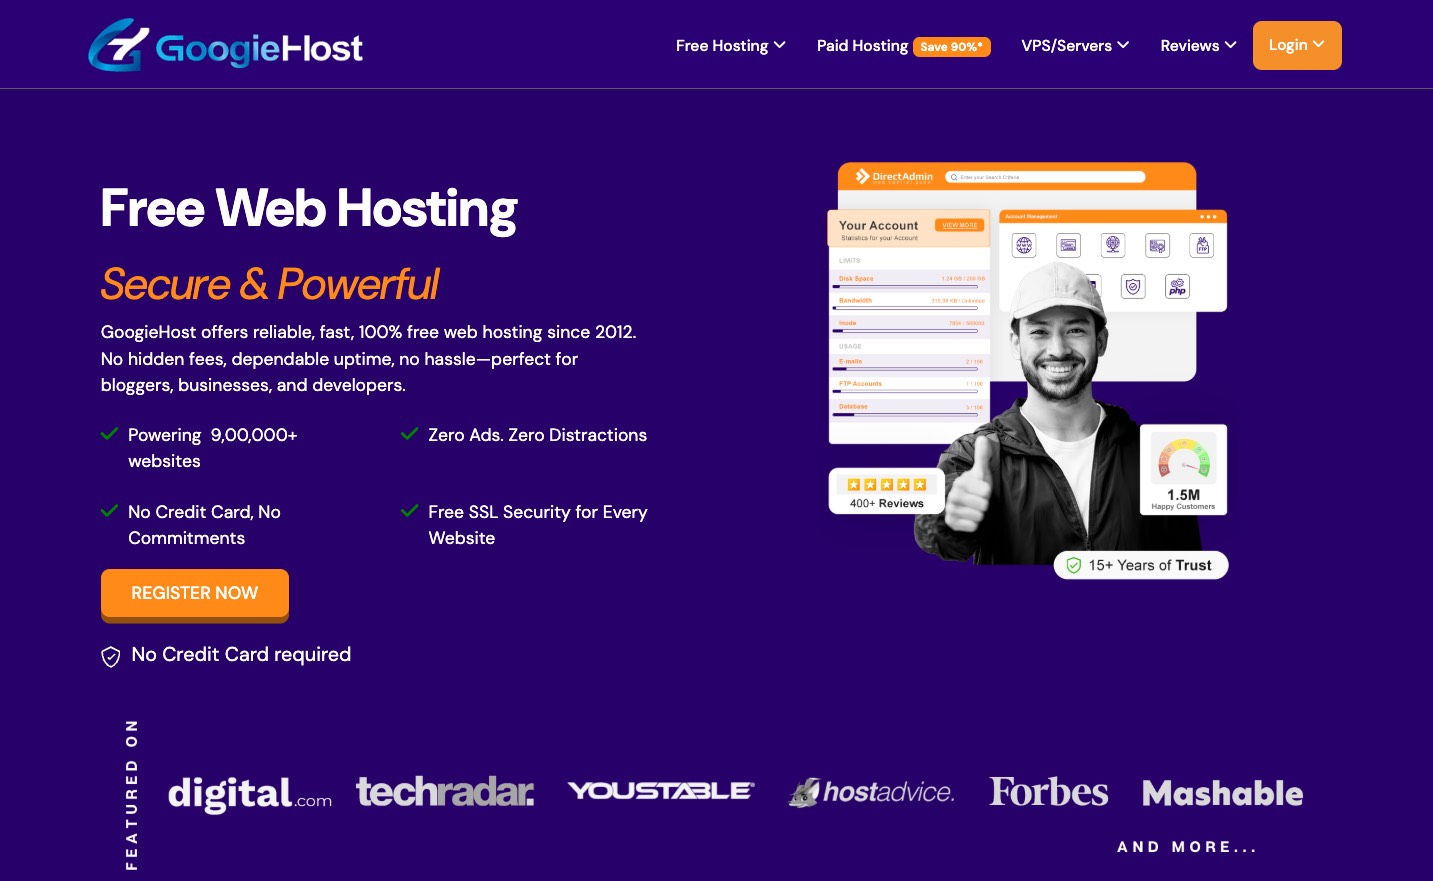Click the Forbes featured logo

coord(1049,792)
